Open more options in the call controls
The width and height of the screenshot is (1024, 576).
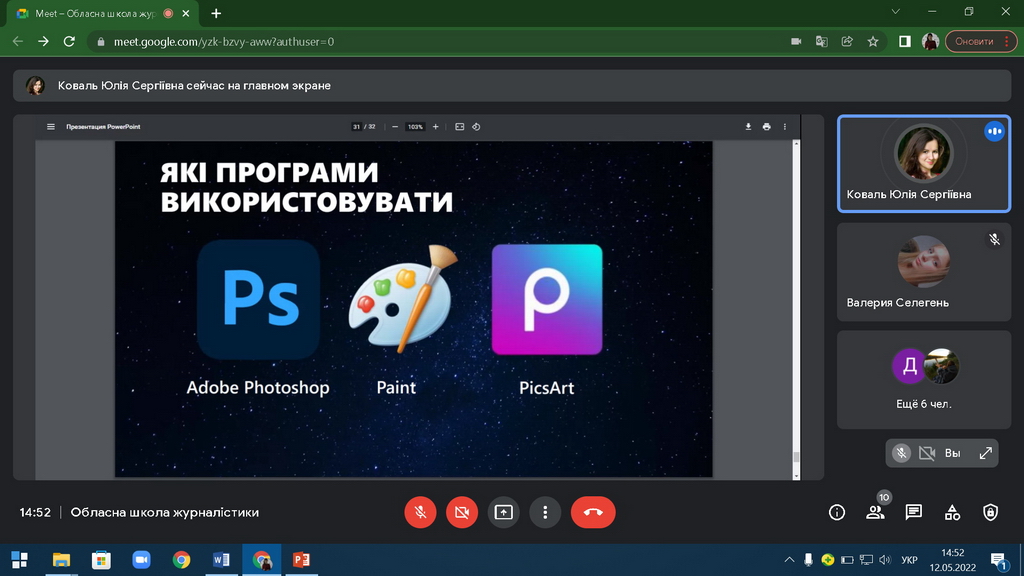tap(545, 513)
